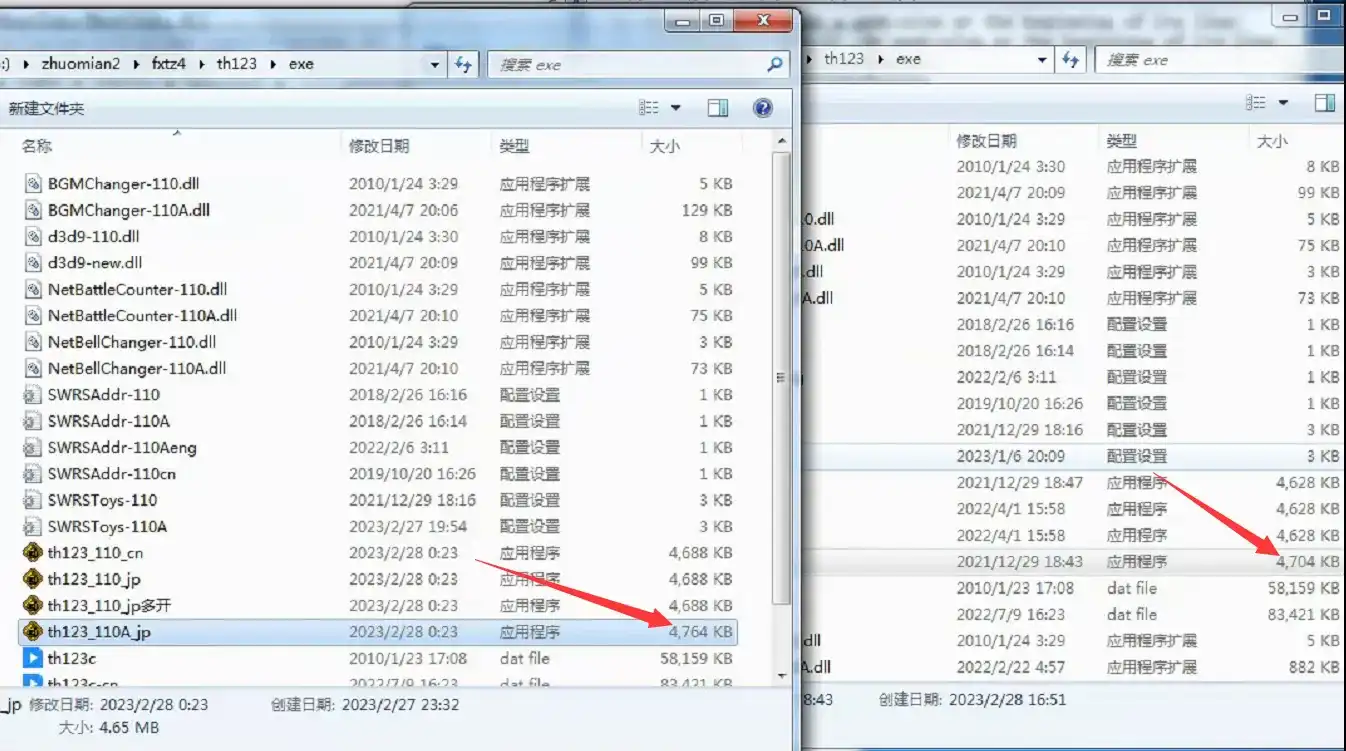Click the th123_110A_jp application icon
This screenshot has width=1346, height=751.
point(33,631)
